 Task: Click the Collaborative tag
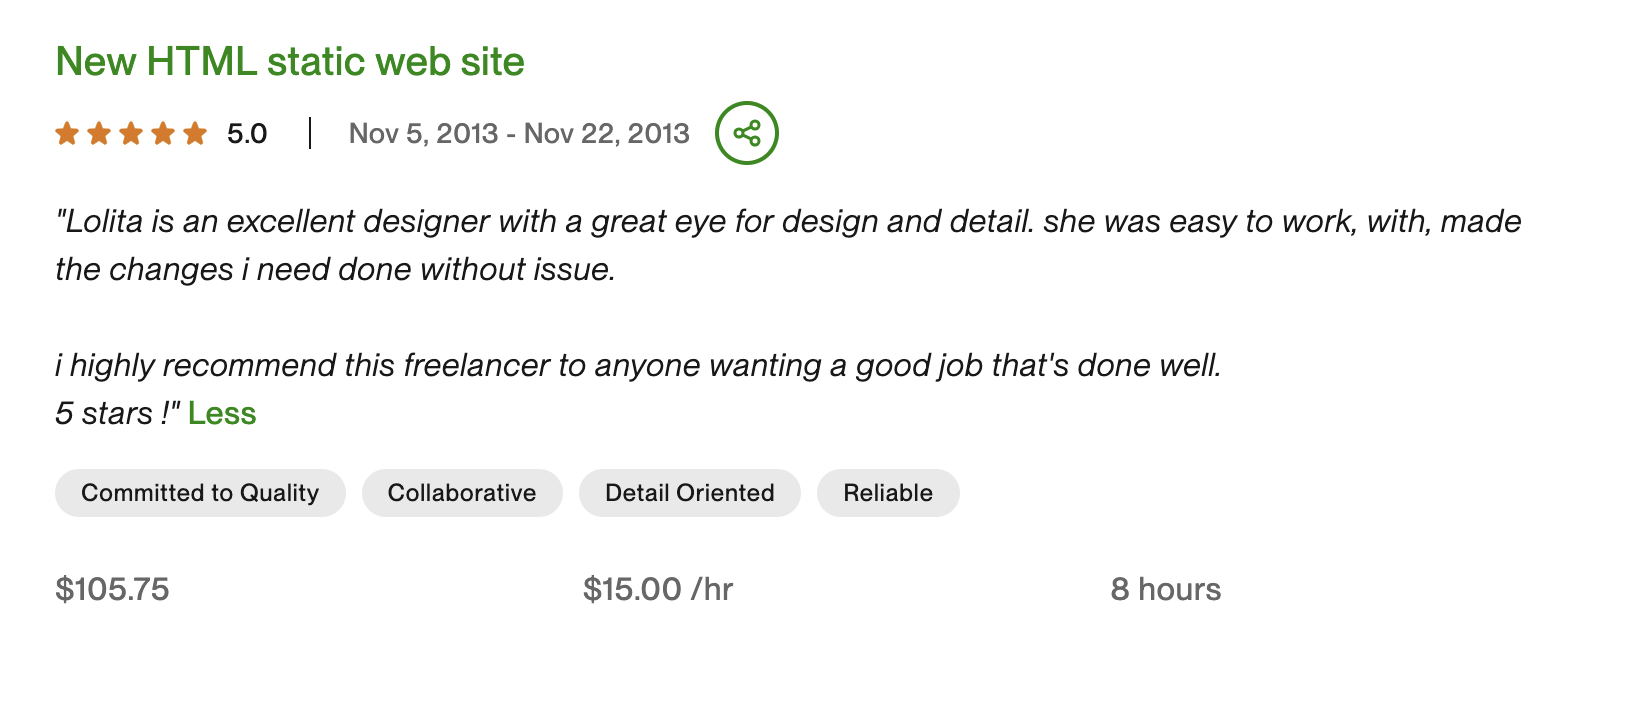(461, 492)
